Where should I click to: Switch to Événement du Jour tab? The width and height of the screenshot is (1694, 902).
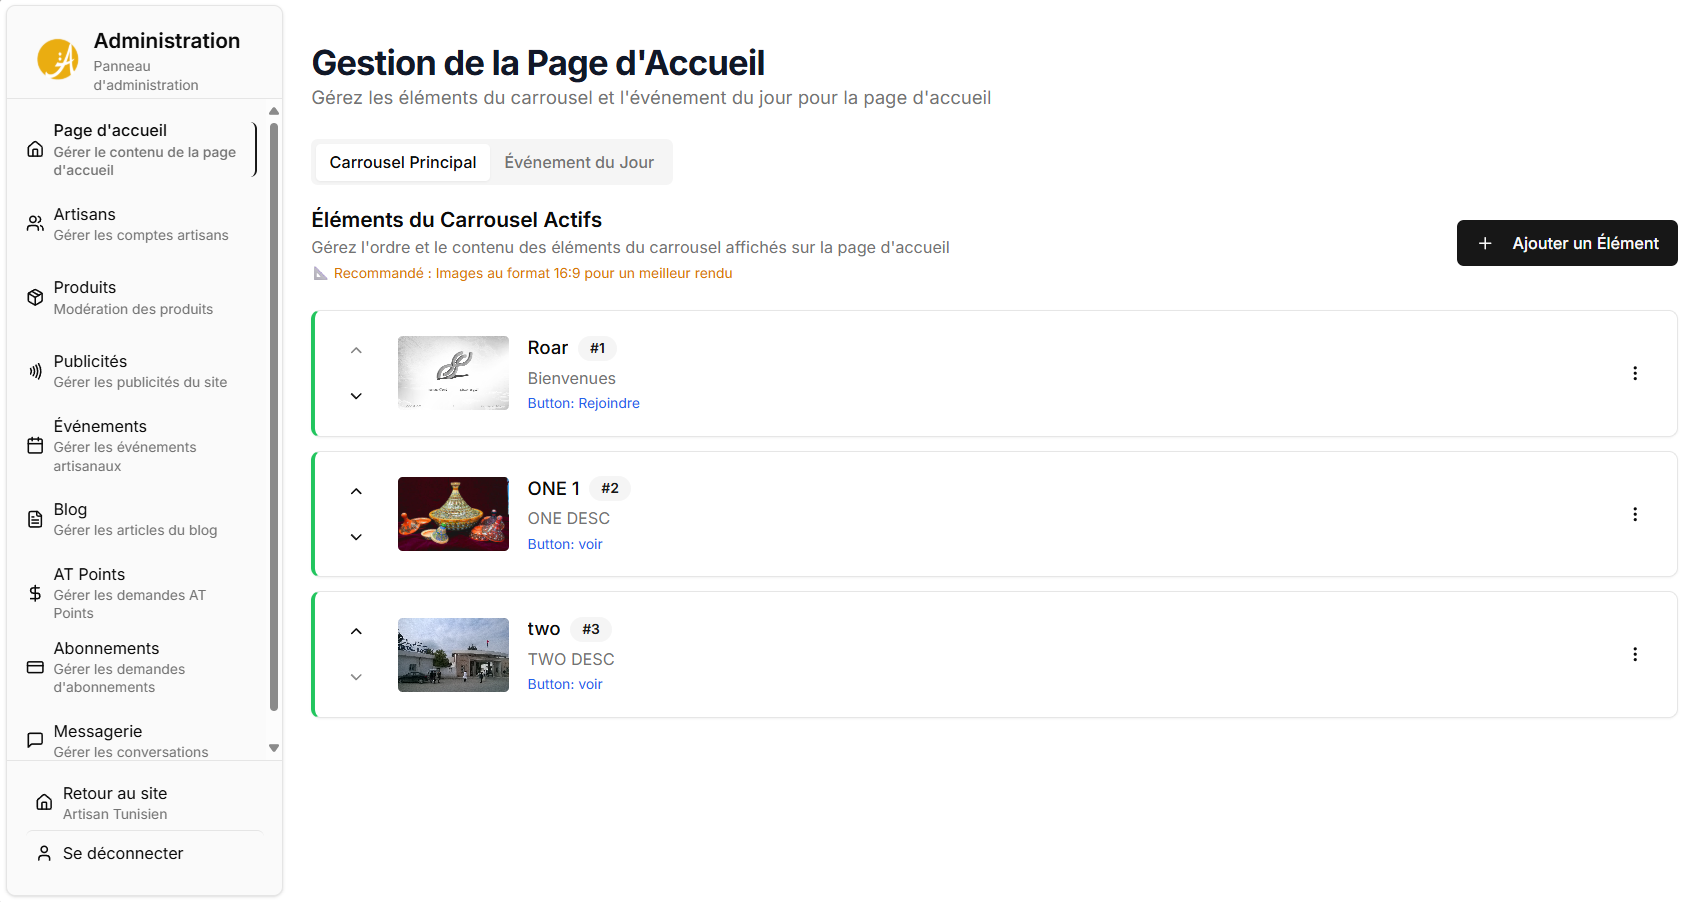coord(579,162)
